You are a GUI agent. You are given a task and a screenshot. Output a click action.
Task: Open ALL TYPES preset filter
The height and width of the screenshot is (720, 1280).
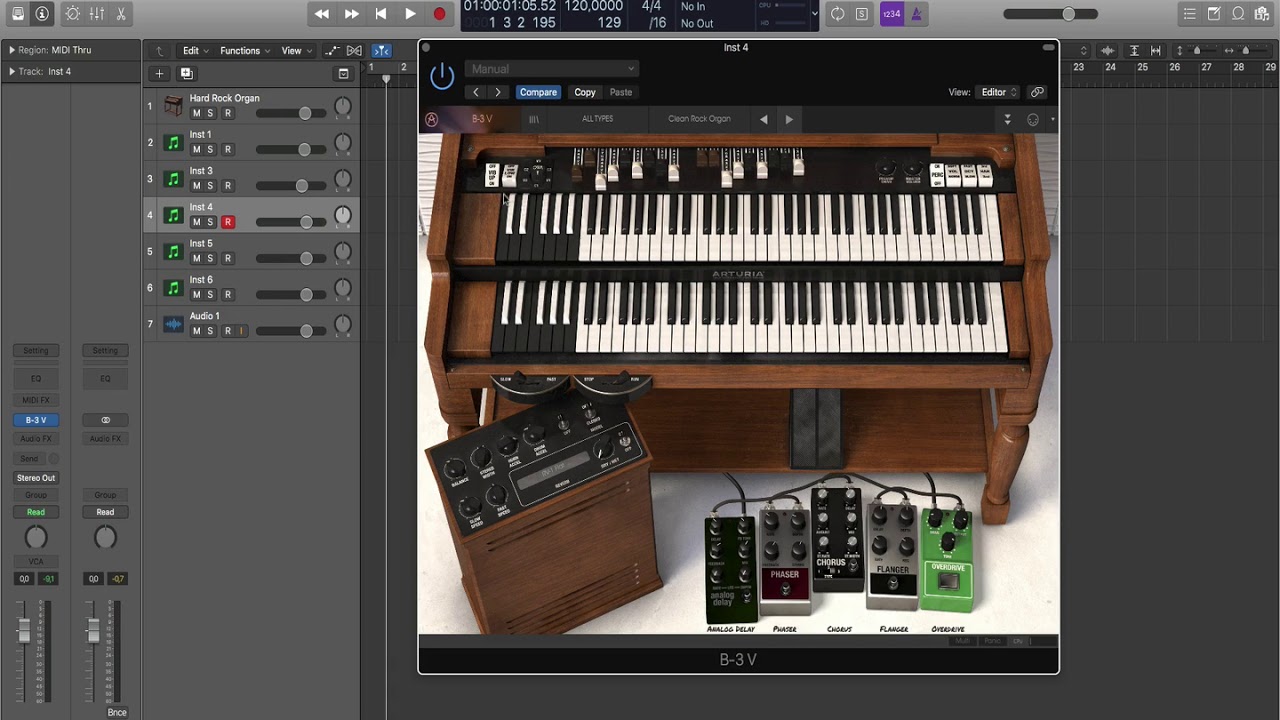pos(598,119)
